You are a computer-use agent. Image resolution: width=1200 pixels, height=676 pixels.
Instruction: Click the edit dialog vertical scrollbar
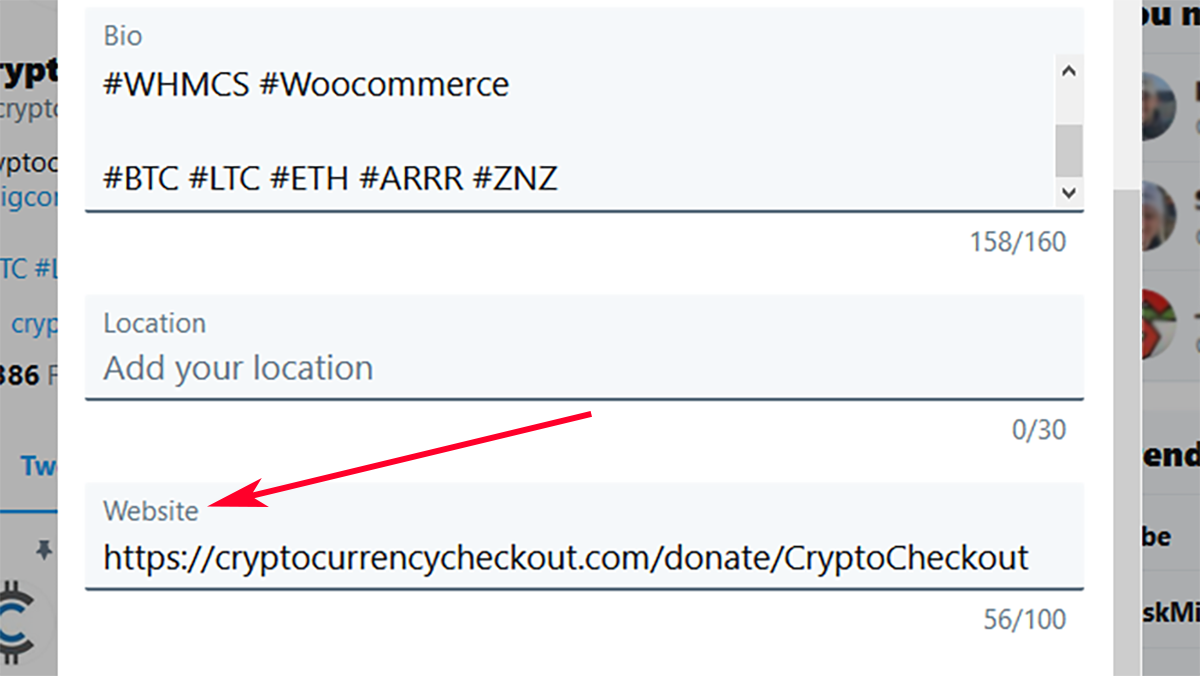pos(1127,338)
